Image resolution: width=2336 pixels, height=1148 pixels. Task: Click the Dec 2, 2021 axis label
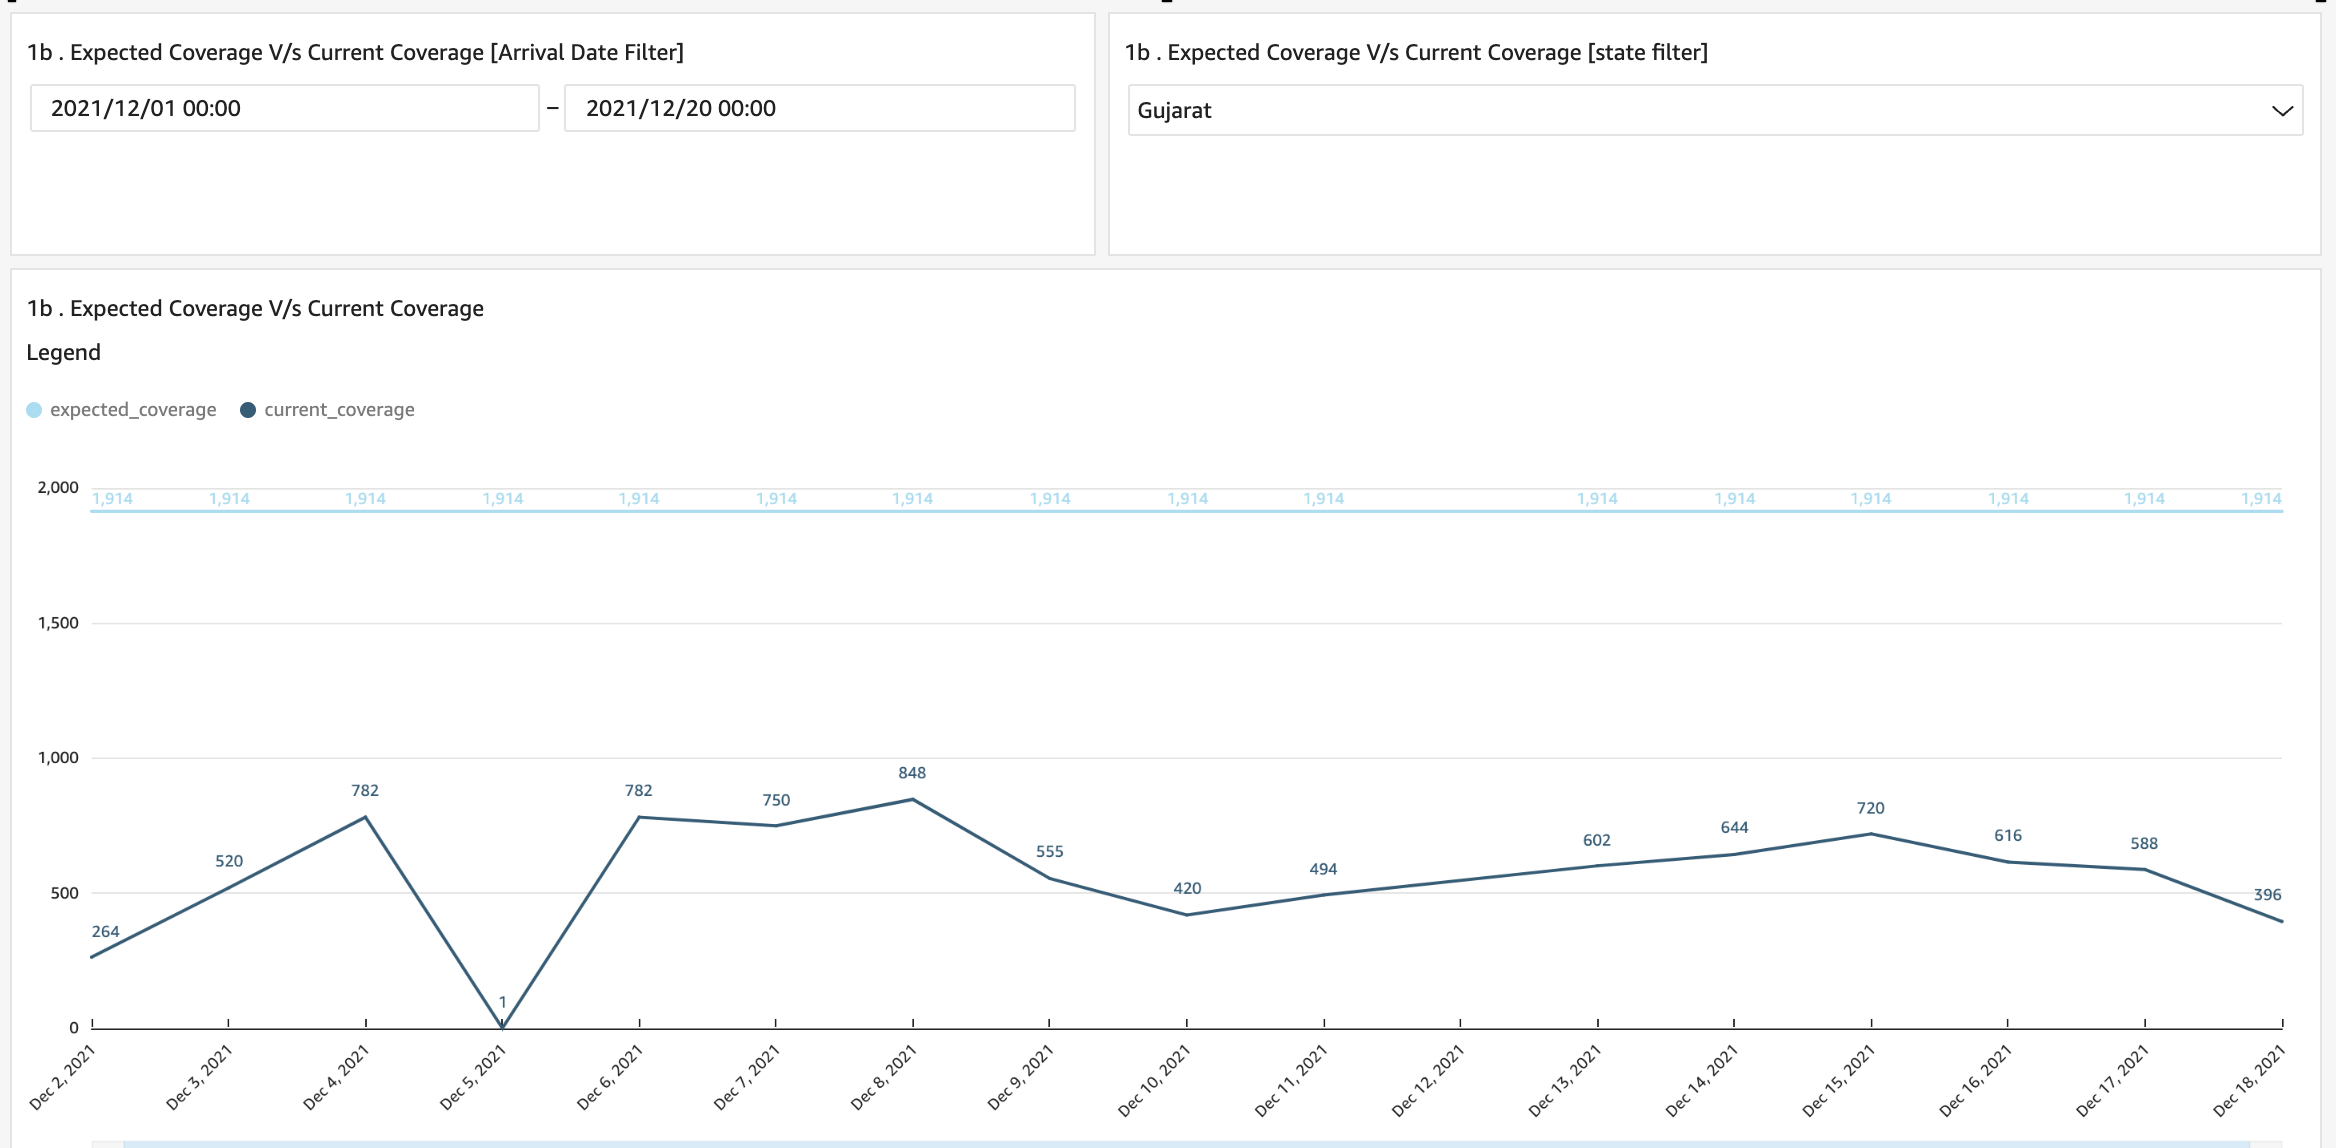(x=62, y=1077)
